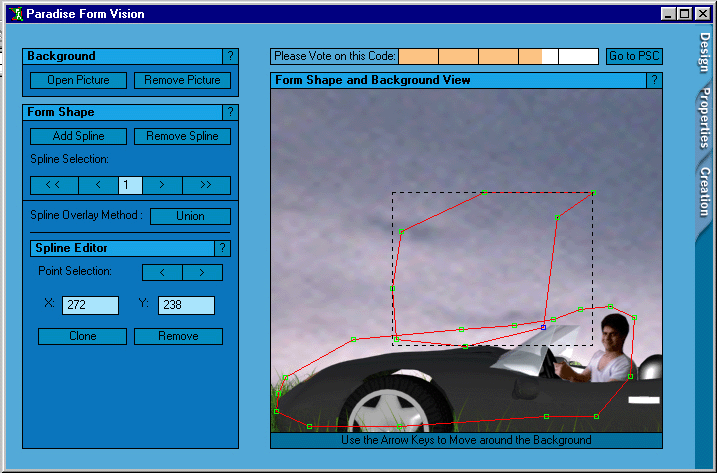Screen dimensions: 717x473
Task: Click Go to PSC button
Action: pos(634,56)
